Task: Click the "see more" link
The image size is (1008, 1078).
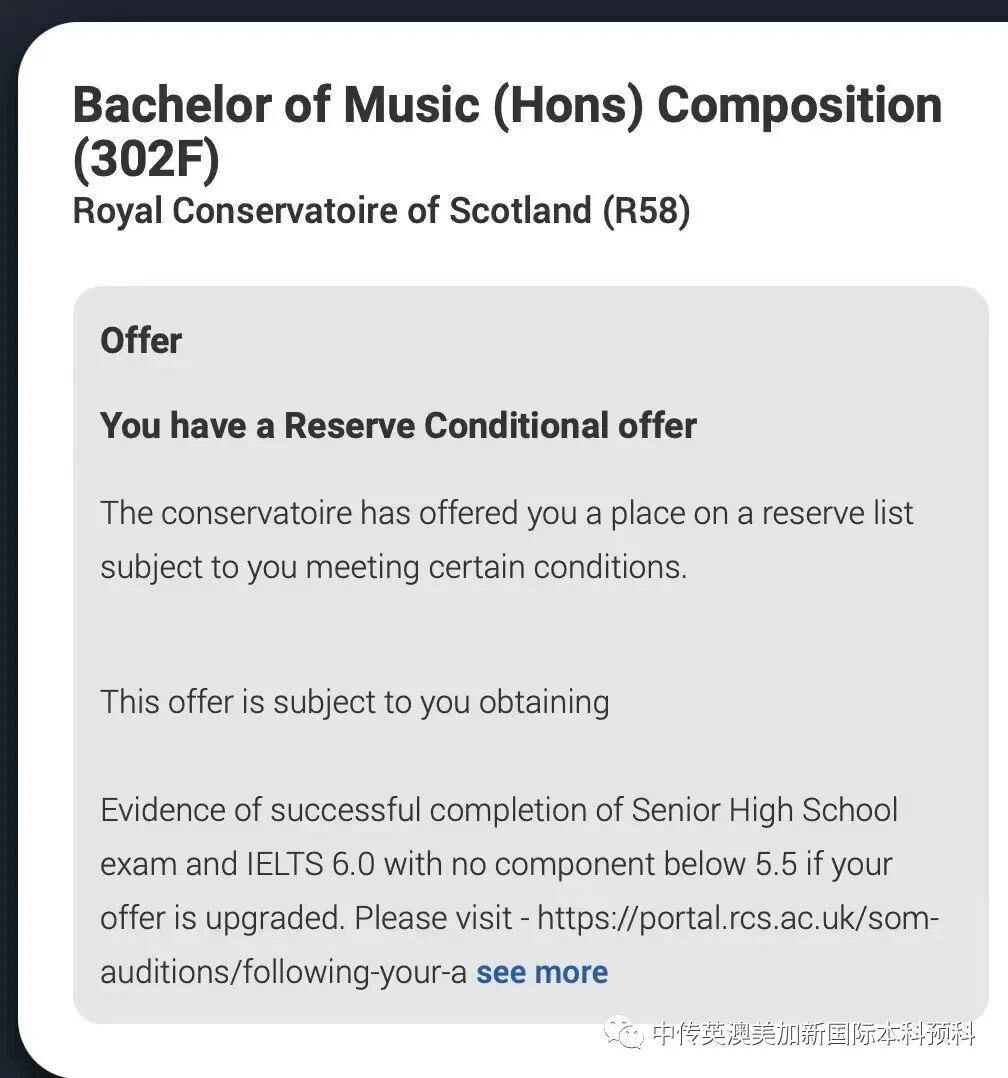Action: coord(541,972)
